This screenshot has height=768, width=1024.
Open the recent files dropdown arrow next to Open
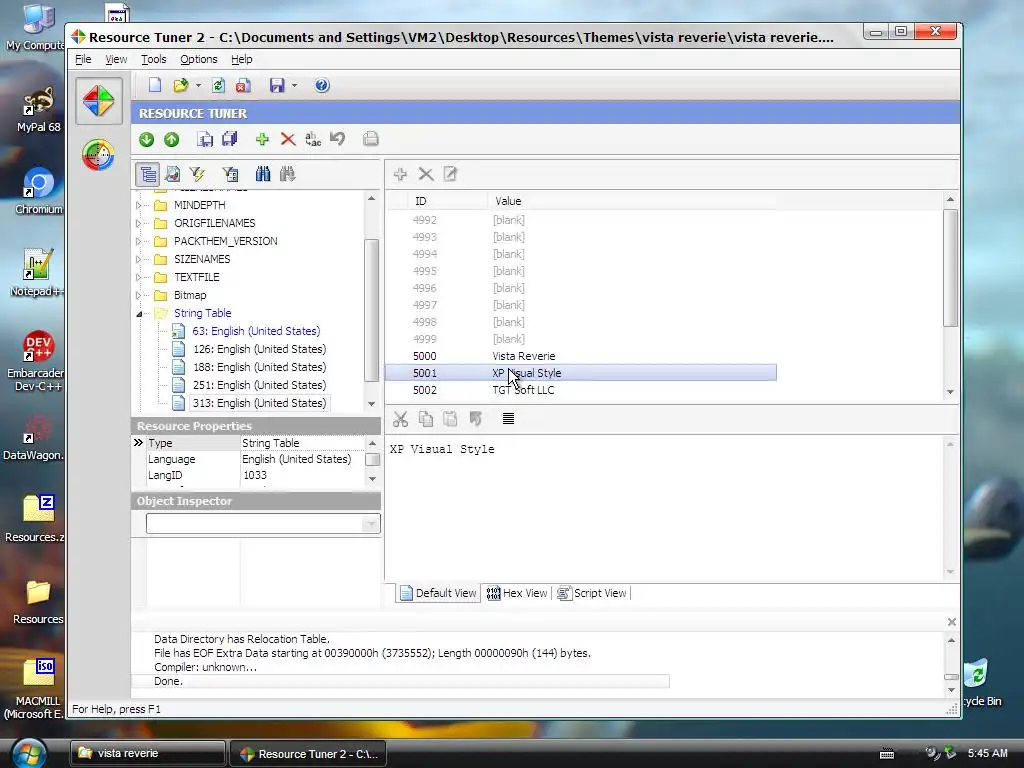199,85
